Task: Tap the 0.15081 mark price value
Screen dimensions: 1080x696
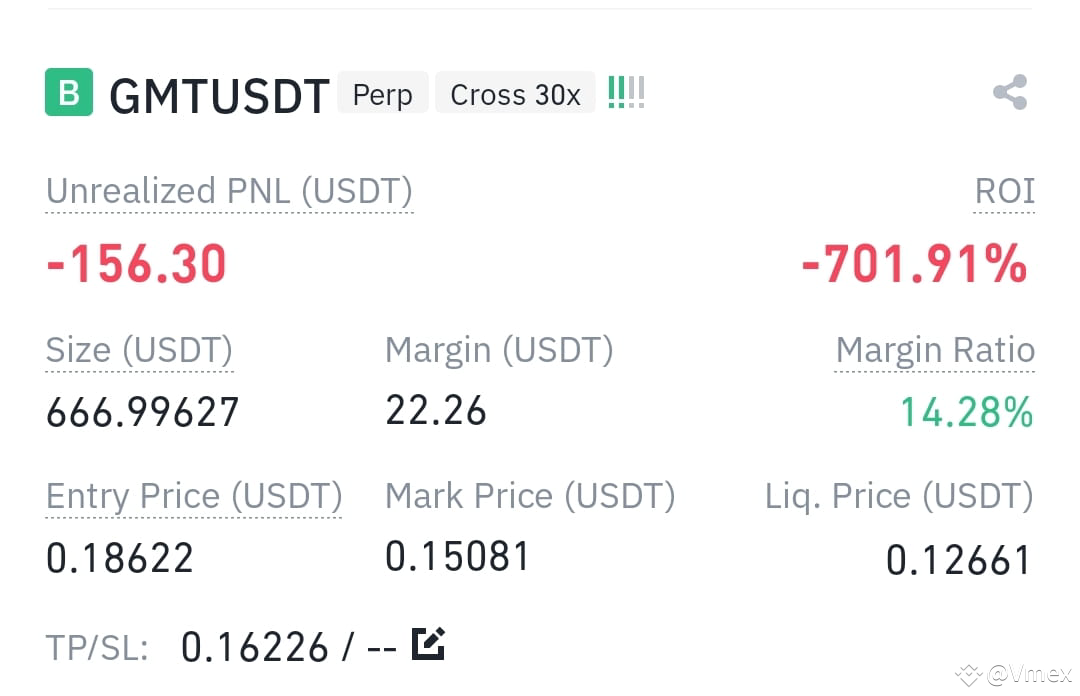Action: (x=457, y=557)
